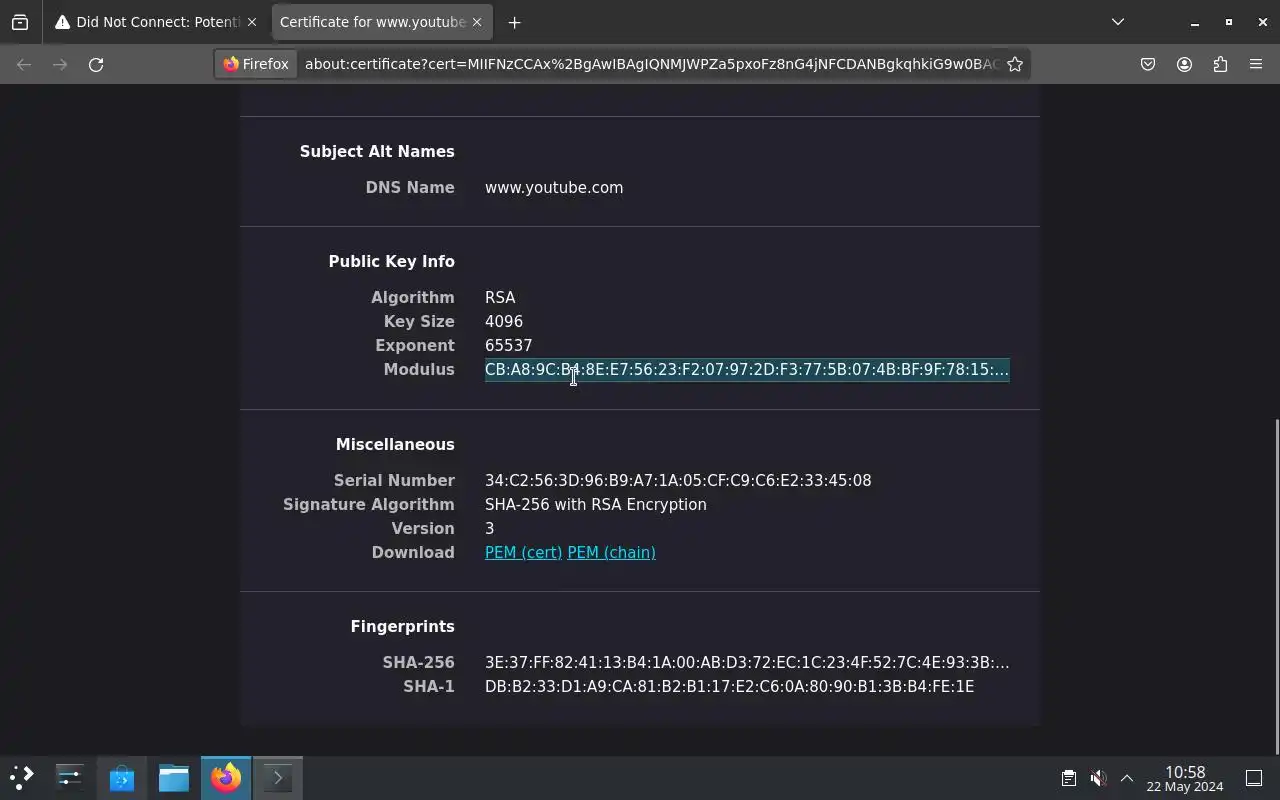The image size is (1280, 800).
Task: Open the Save to Pocket button
Action: pyautogui.click(x=1148, y=64)
